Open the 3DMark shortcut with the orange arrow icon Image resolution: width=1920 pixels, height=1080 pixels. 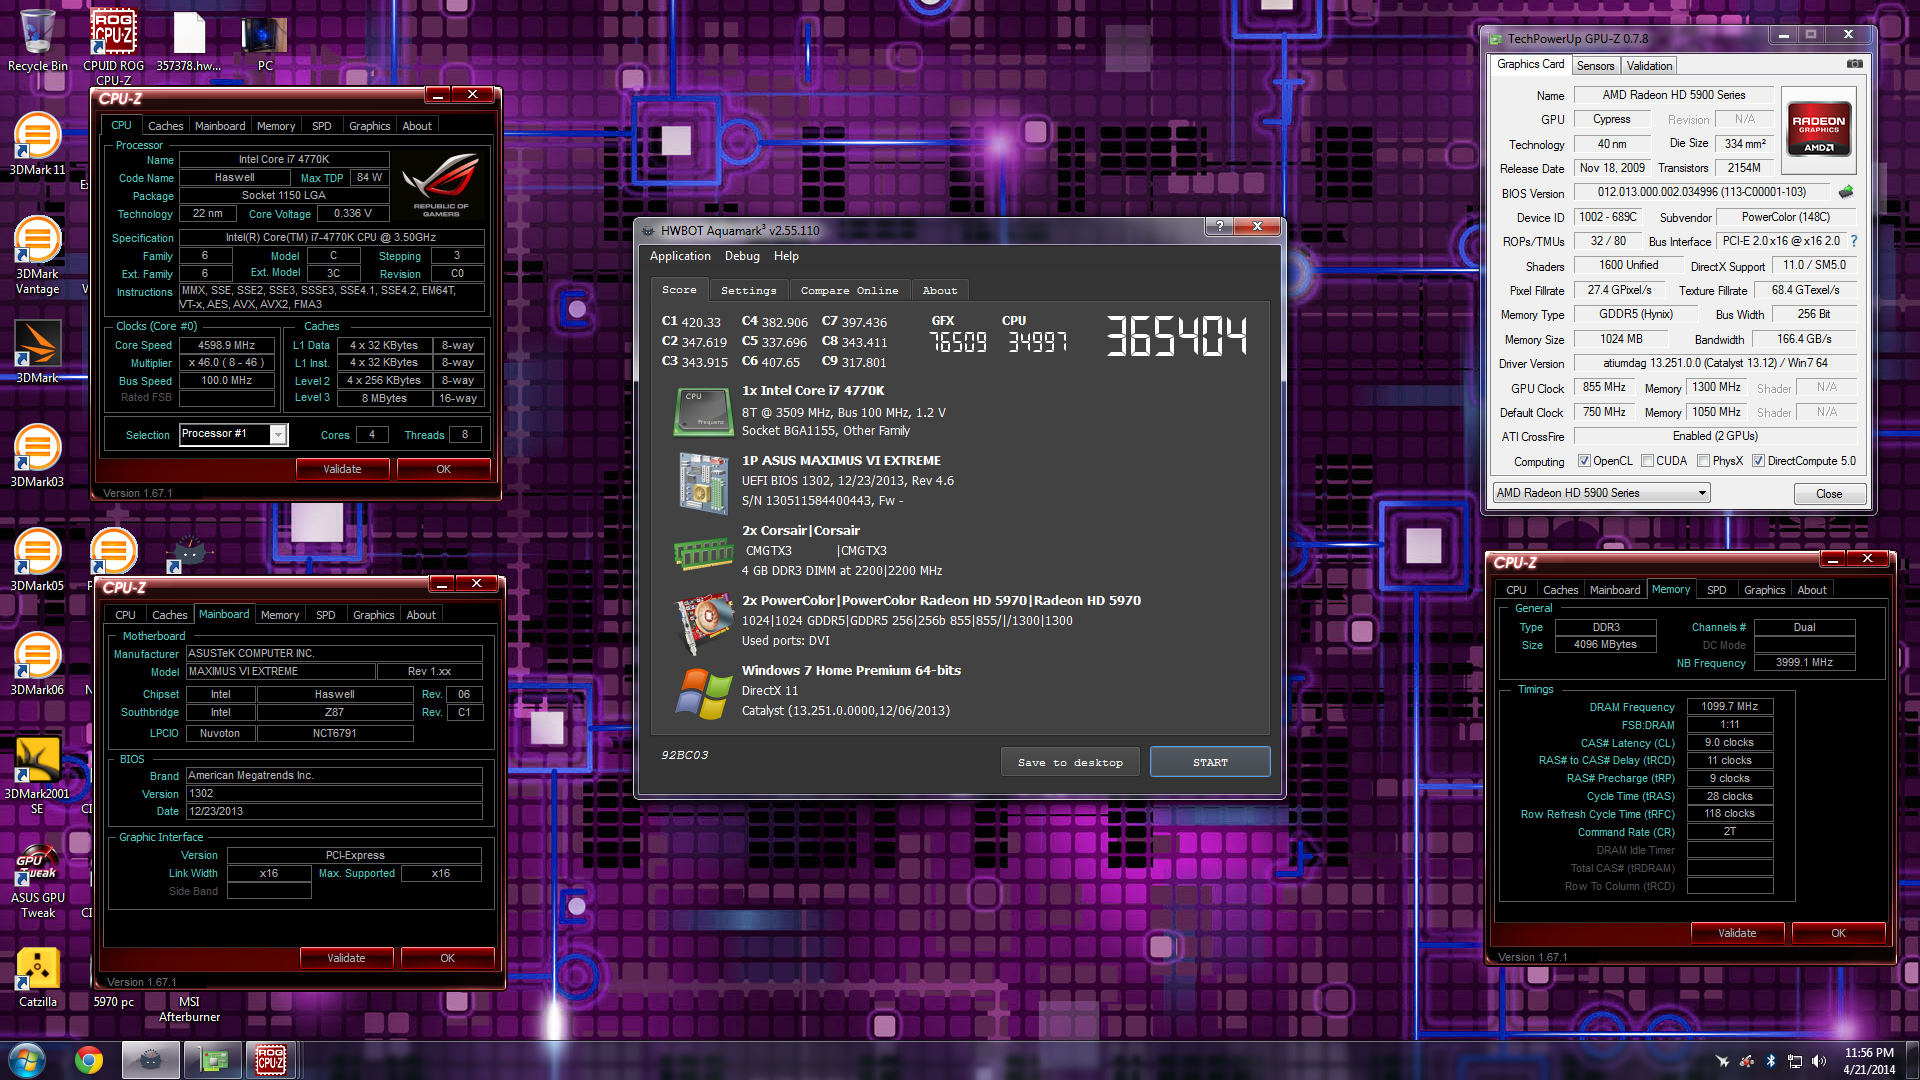(37, 352)
